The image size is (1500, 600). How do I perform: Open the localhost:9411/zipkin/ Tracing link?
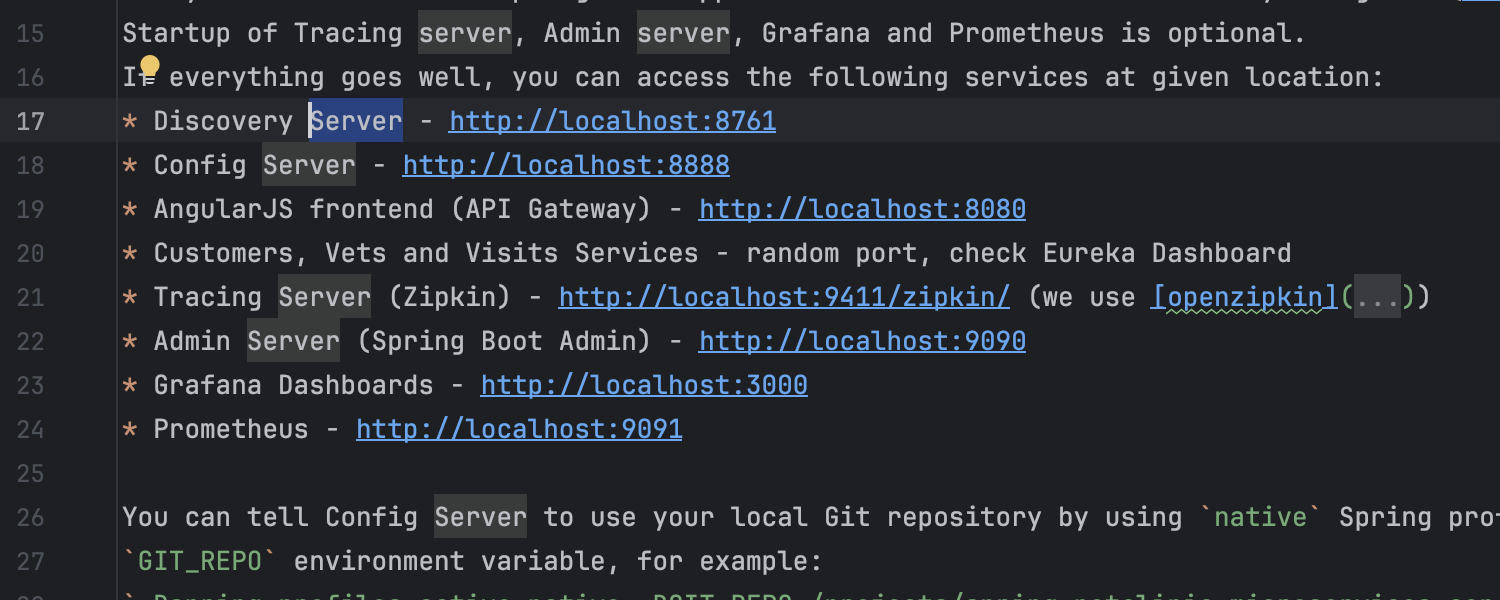coord(784,297)
